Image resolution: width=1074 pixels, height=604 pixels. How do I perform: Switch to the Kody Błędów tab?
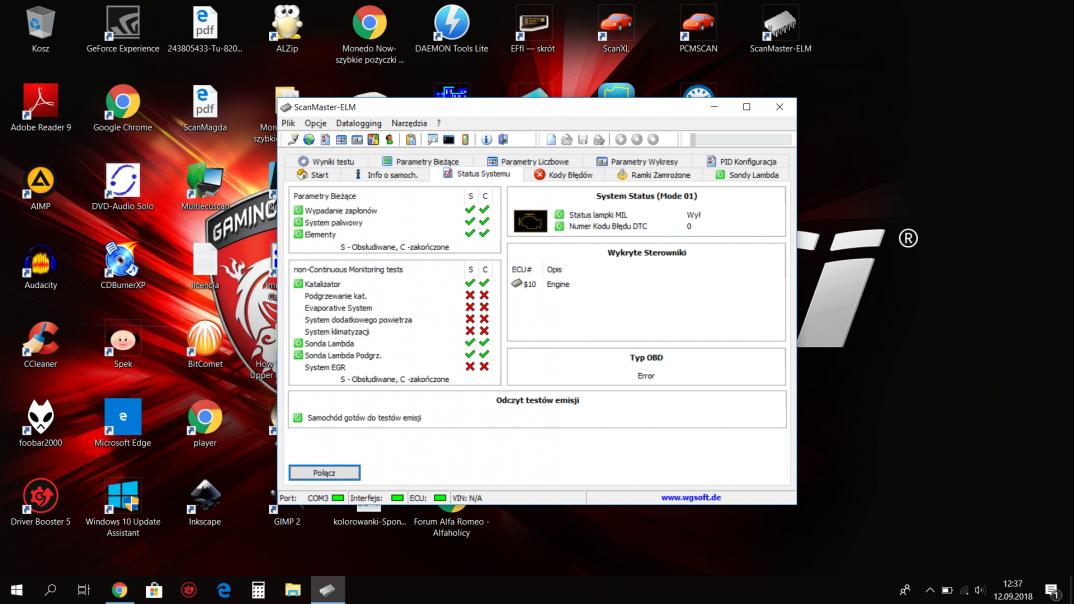click(x=563, y=175)
